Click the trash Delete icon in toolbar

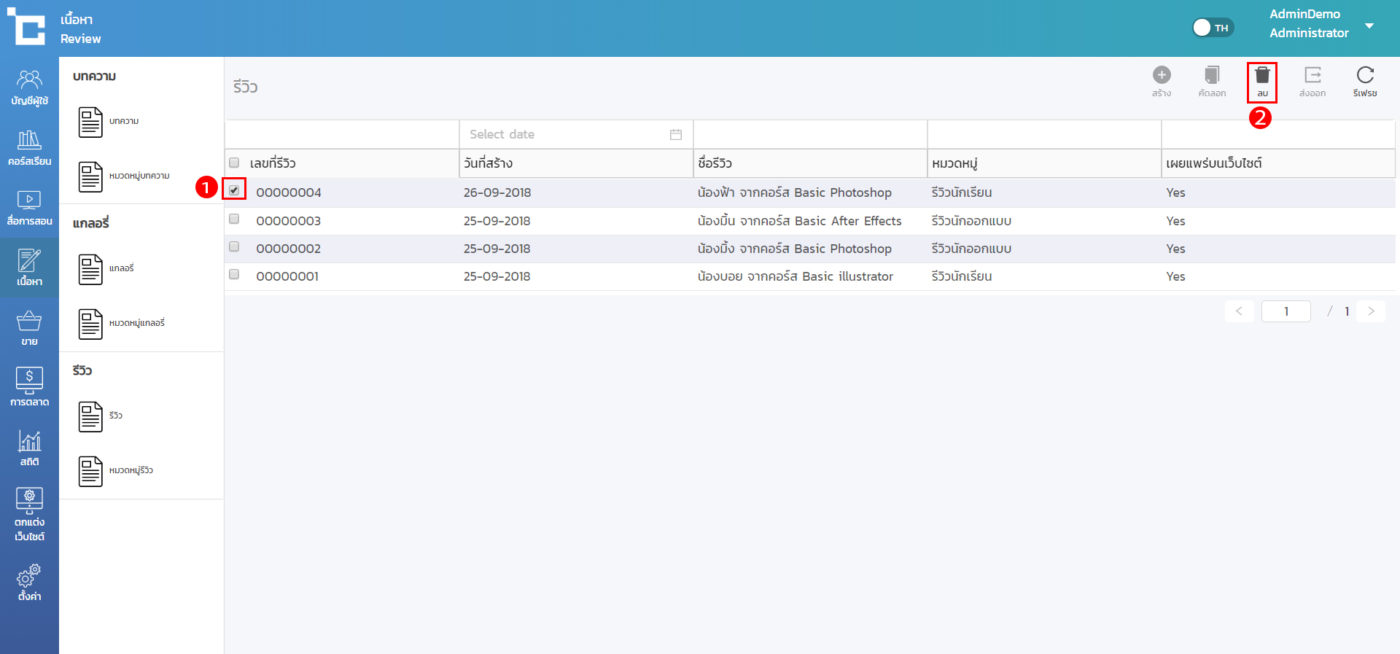click(x=1262, y=76)
